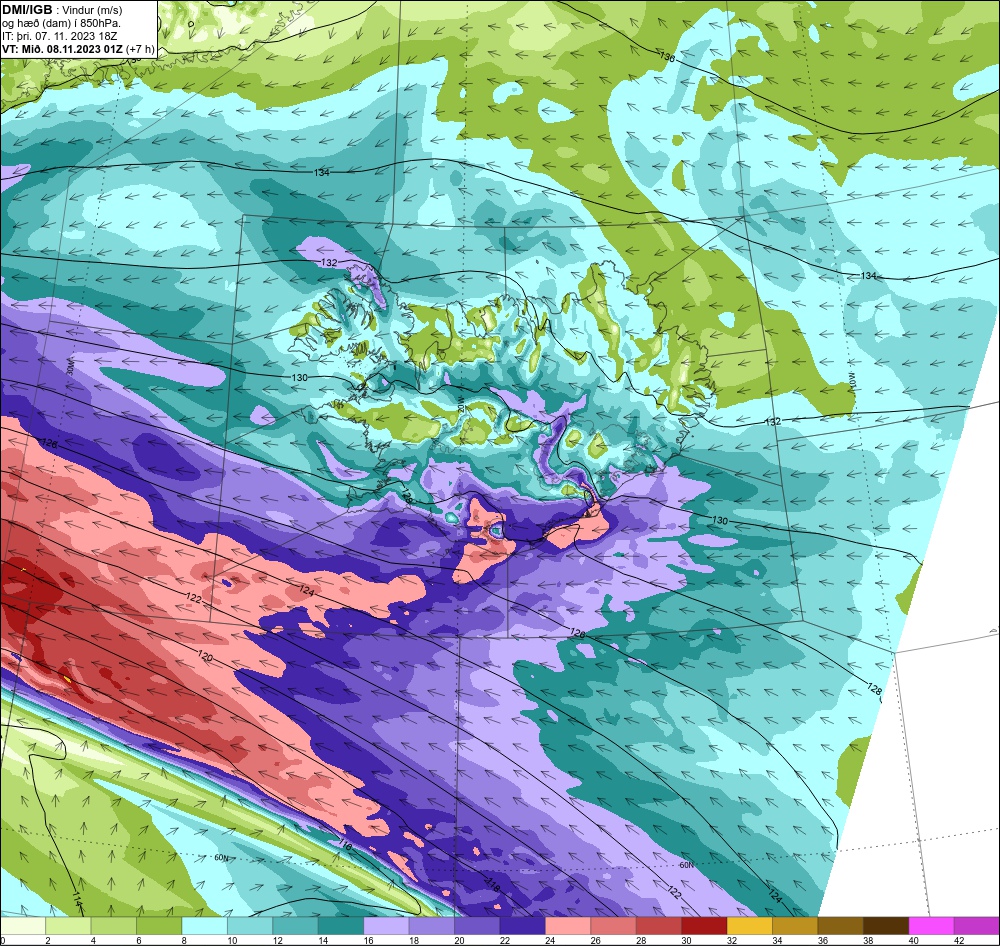Click the magenta 40–42 m/s legend swatch
The width and height of the screenshot is (1000, 946).
(930, 926)
